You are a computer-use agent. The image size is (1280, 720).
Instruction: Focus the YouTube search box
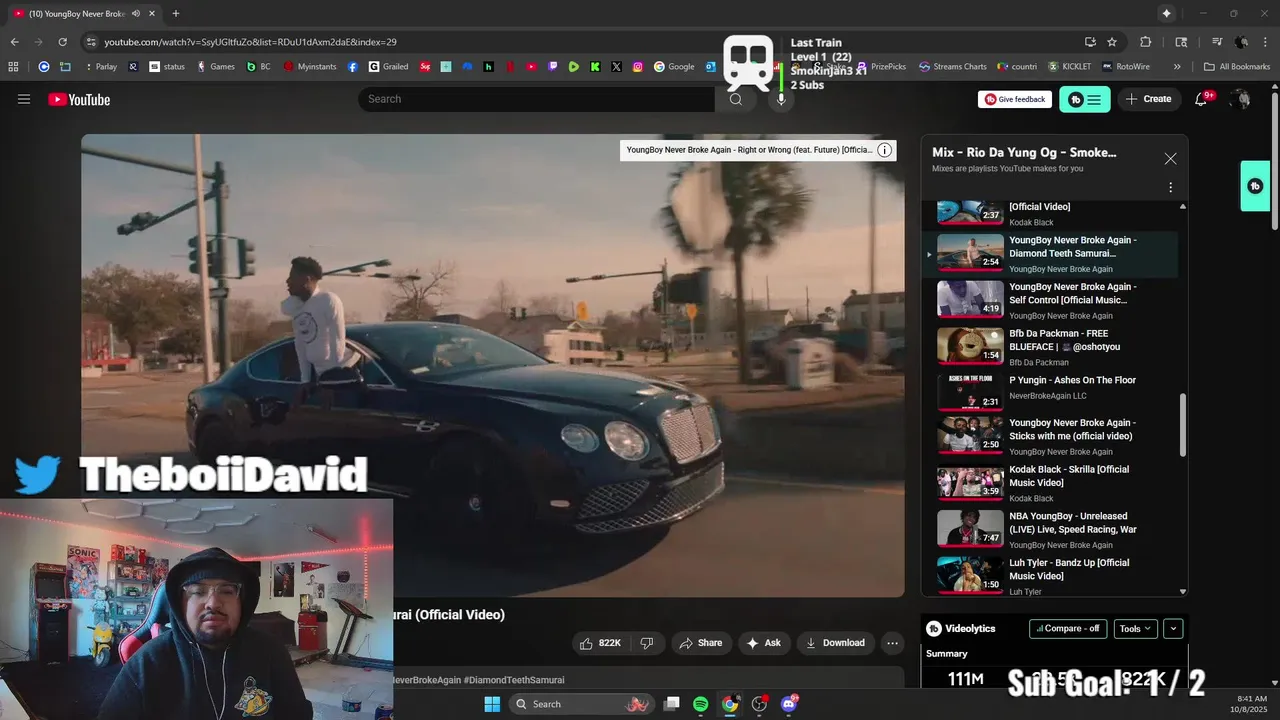538,99
